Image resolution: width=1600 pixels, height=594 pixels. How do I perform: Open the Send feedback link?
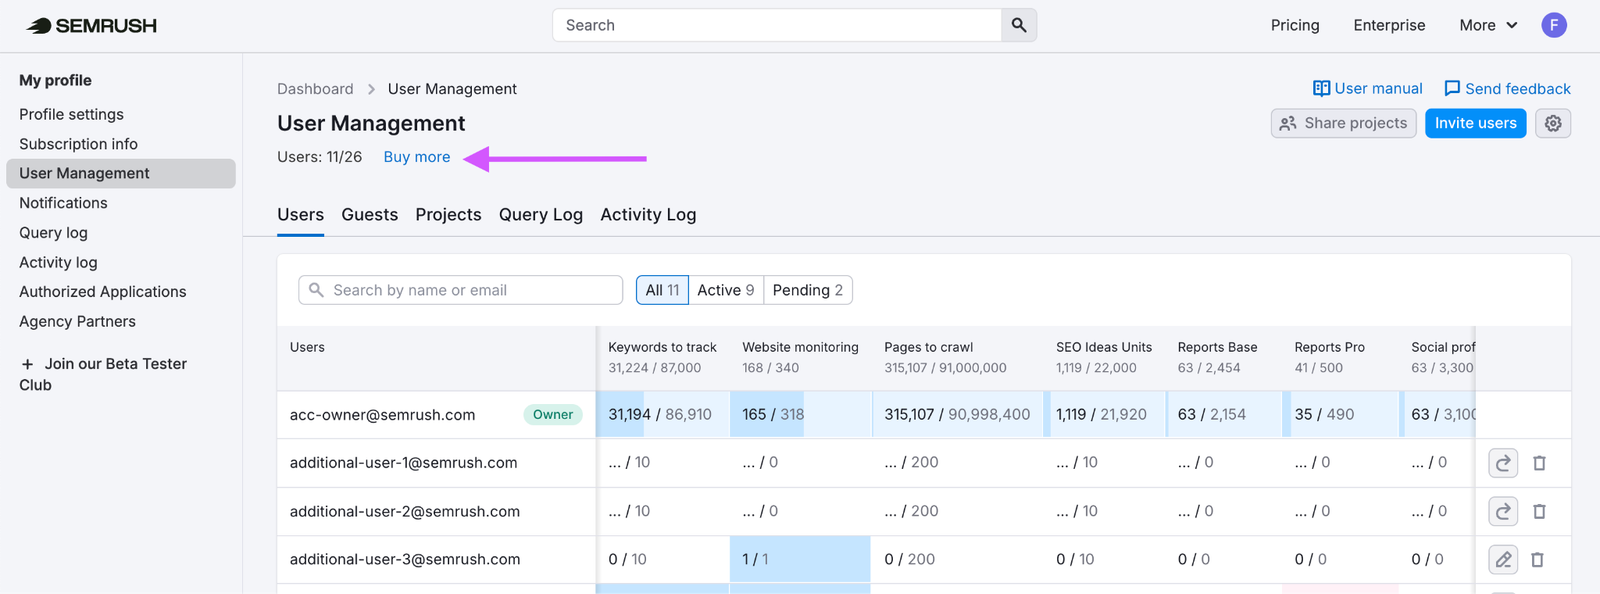tap(1507, 88)
